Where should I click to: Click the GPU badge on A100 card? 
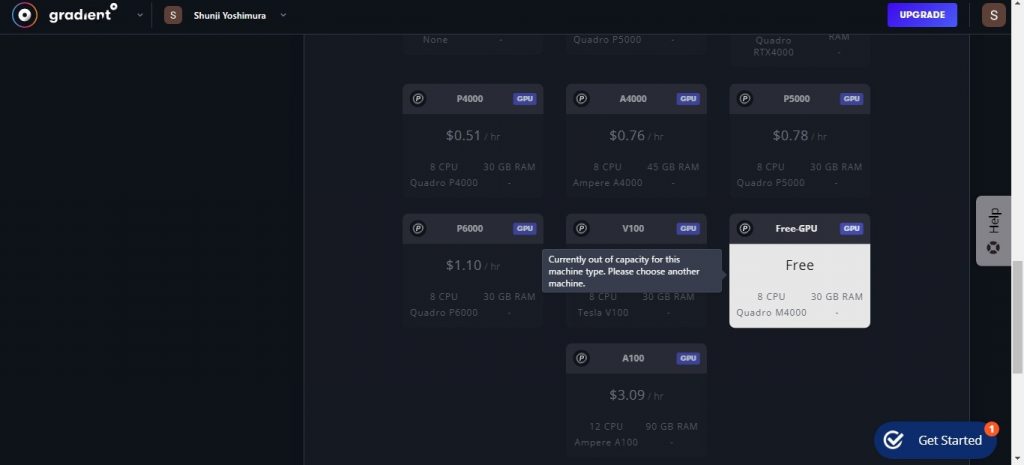coord(688,358)
